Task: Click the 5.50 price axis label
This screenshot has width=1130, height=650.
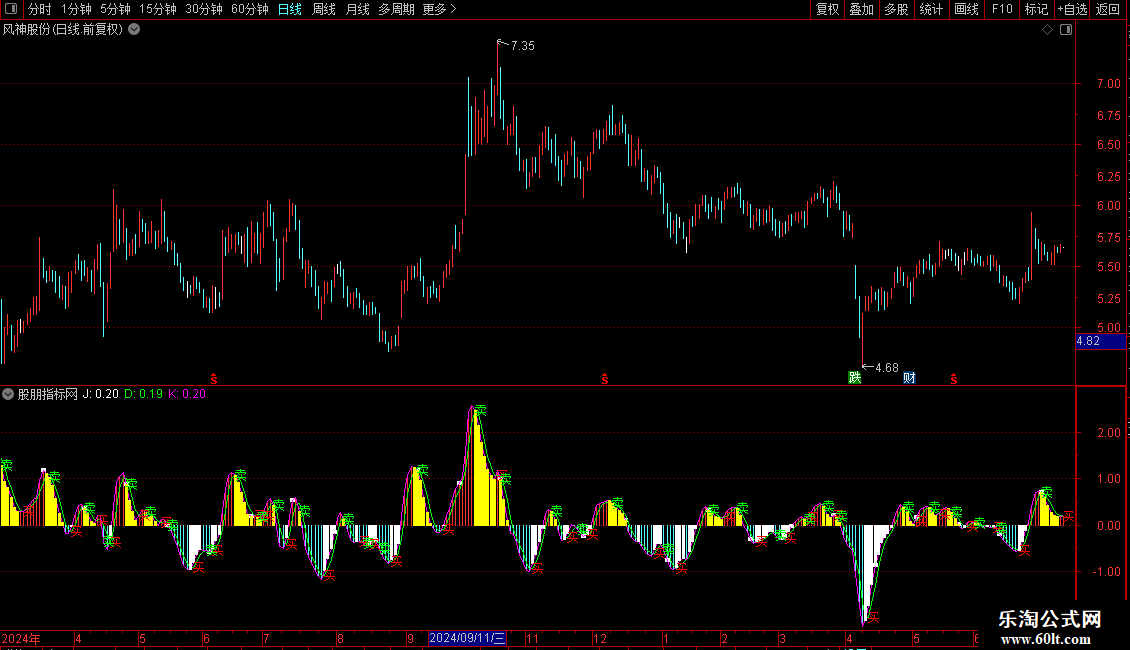Action: tap(1108, 267)
